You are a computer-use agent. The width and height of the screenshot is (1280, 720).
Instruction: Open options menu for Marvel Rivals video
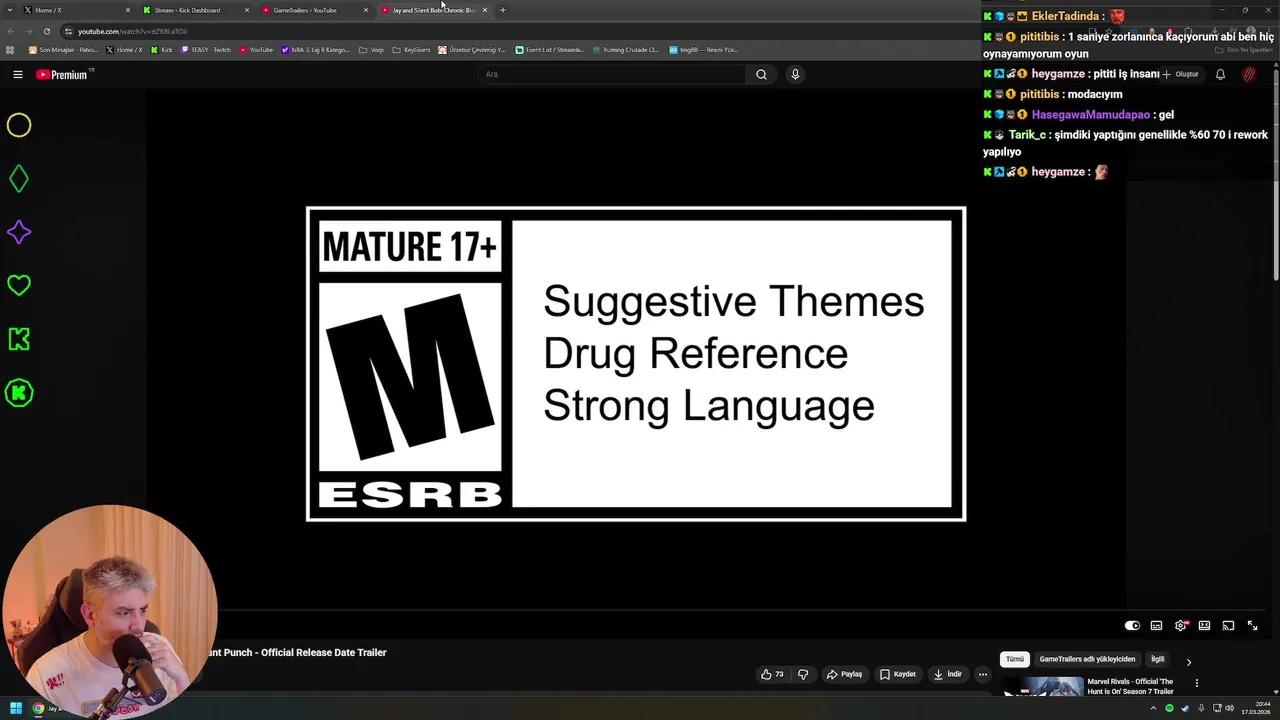point(1196,684)
